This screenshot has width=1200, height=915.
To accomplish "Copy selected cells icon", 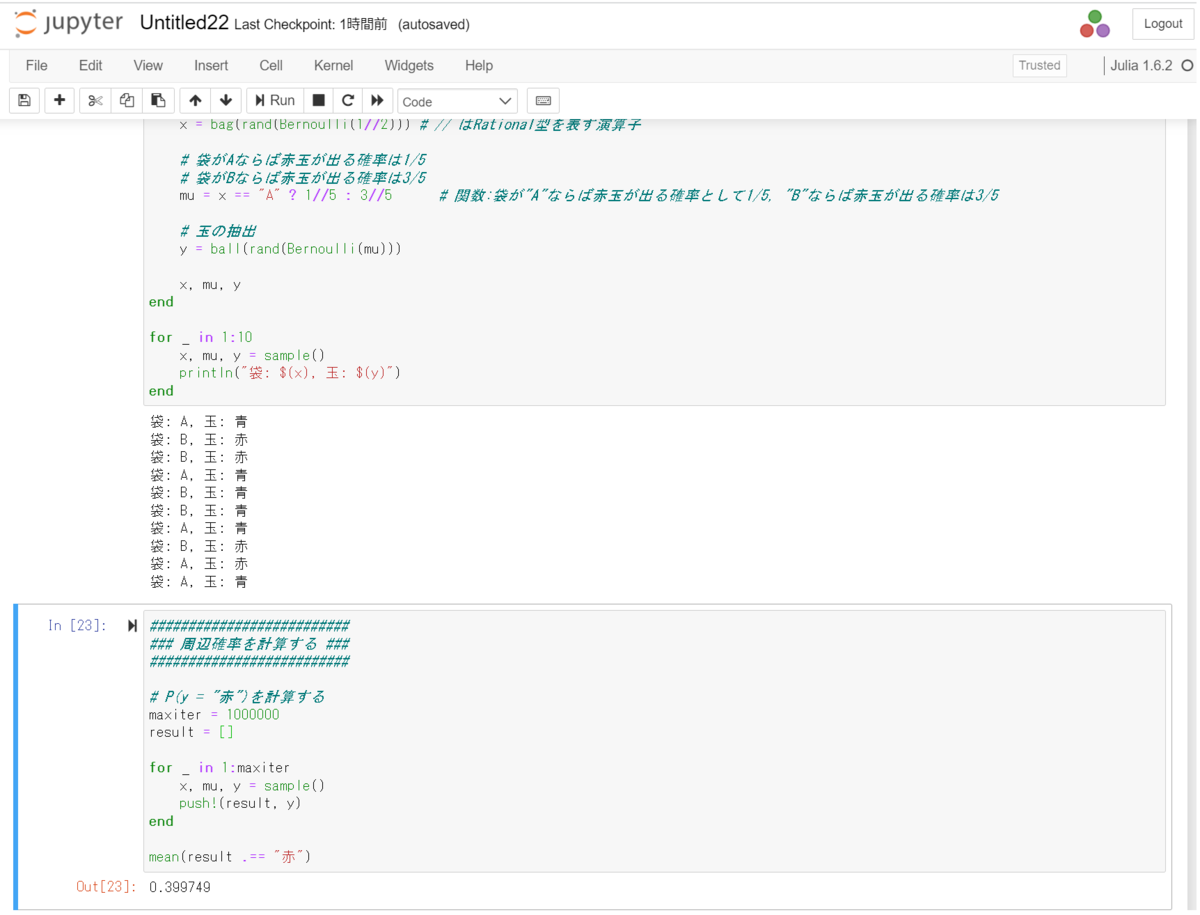I will [x=126, y=101].
